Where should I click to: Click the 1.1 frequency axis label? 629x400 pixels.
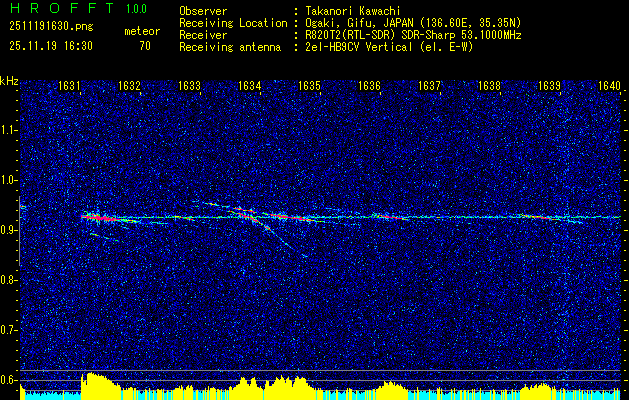[x=9, y=130]
